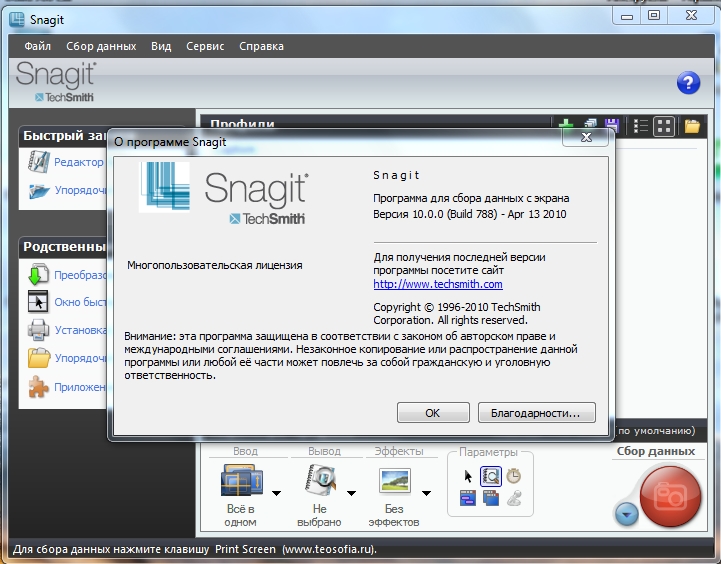Click the Упорядочить link under Редактор

pyautogui.click(x=80, y=190)
